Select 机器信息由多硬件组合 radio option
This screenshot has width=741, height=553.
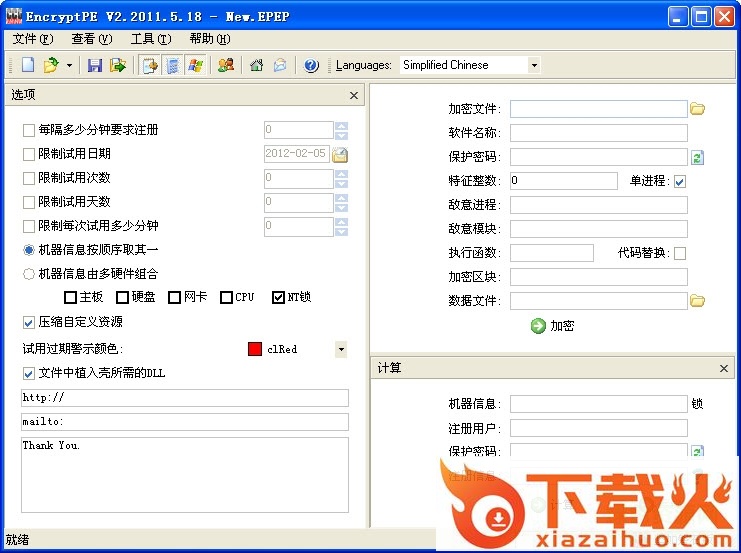coord(29,273)
